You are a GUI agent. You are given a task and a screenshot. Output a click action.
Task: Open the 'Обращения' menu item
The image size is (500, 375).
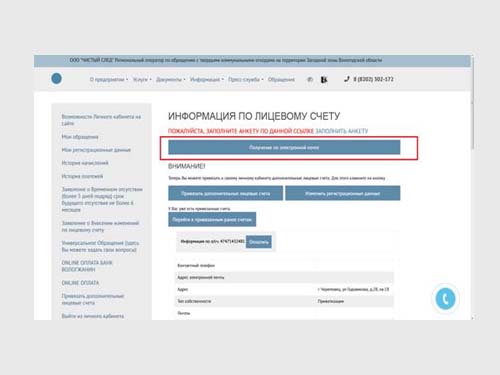click(x=281, y=80)
